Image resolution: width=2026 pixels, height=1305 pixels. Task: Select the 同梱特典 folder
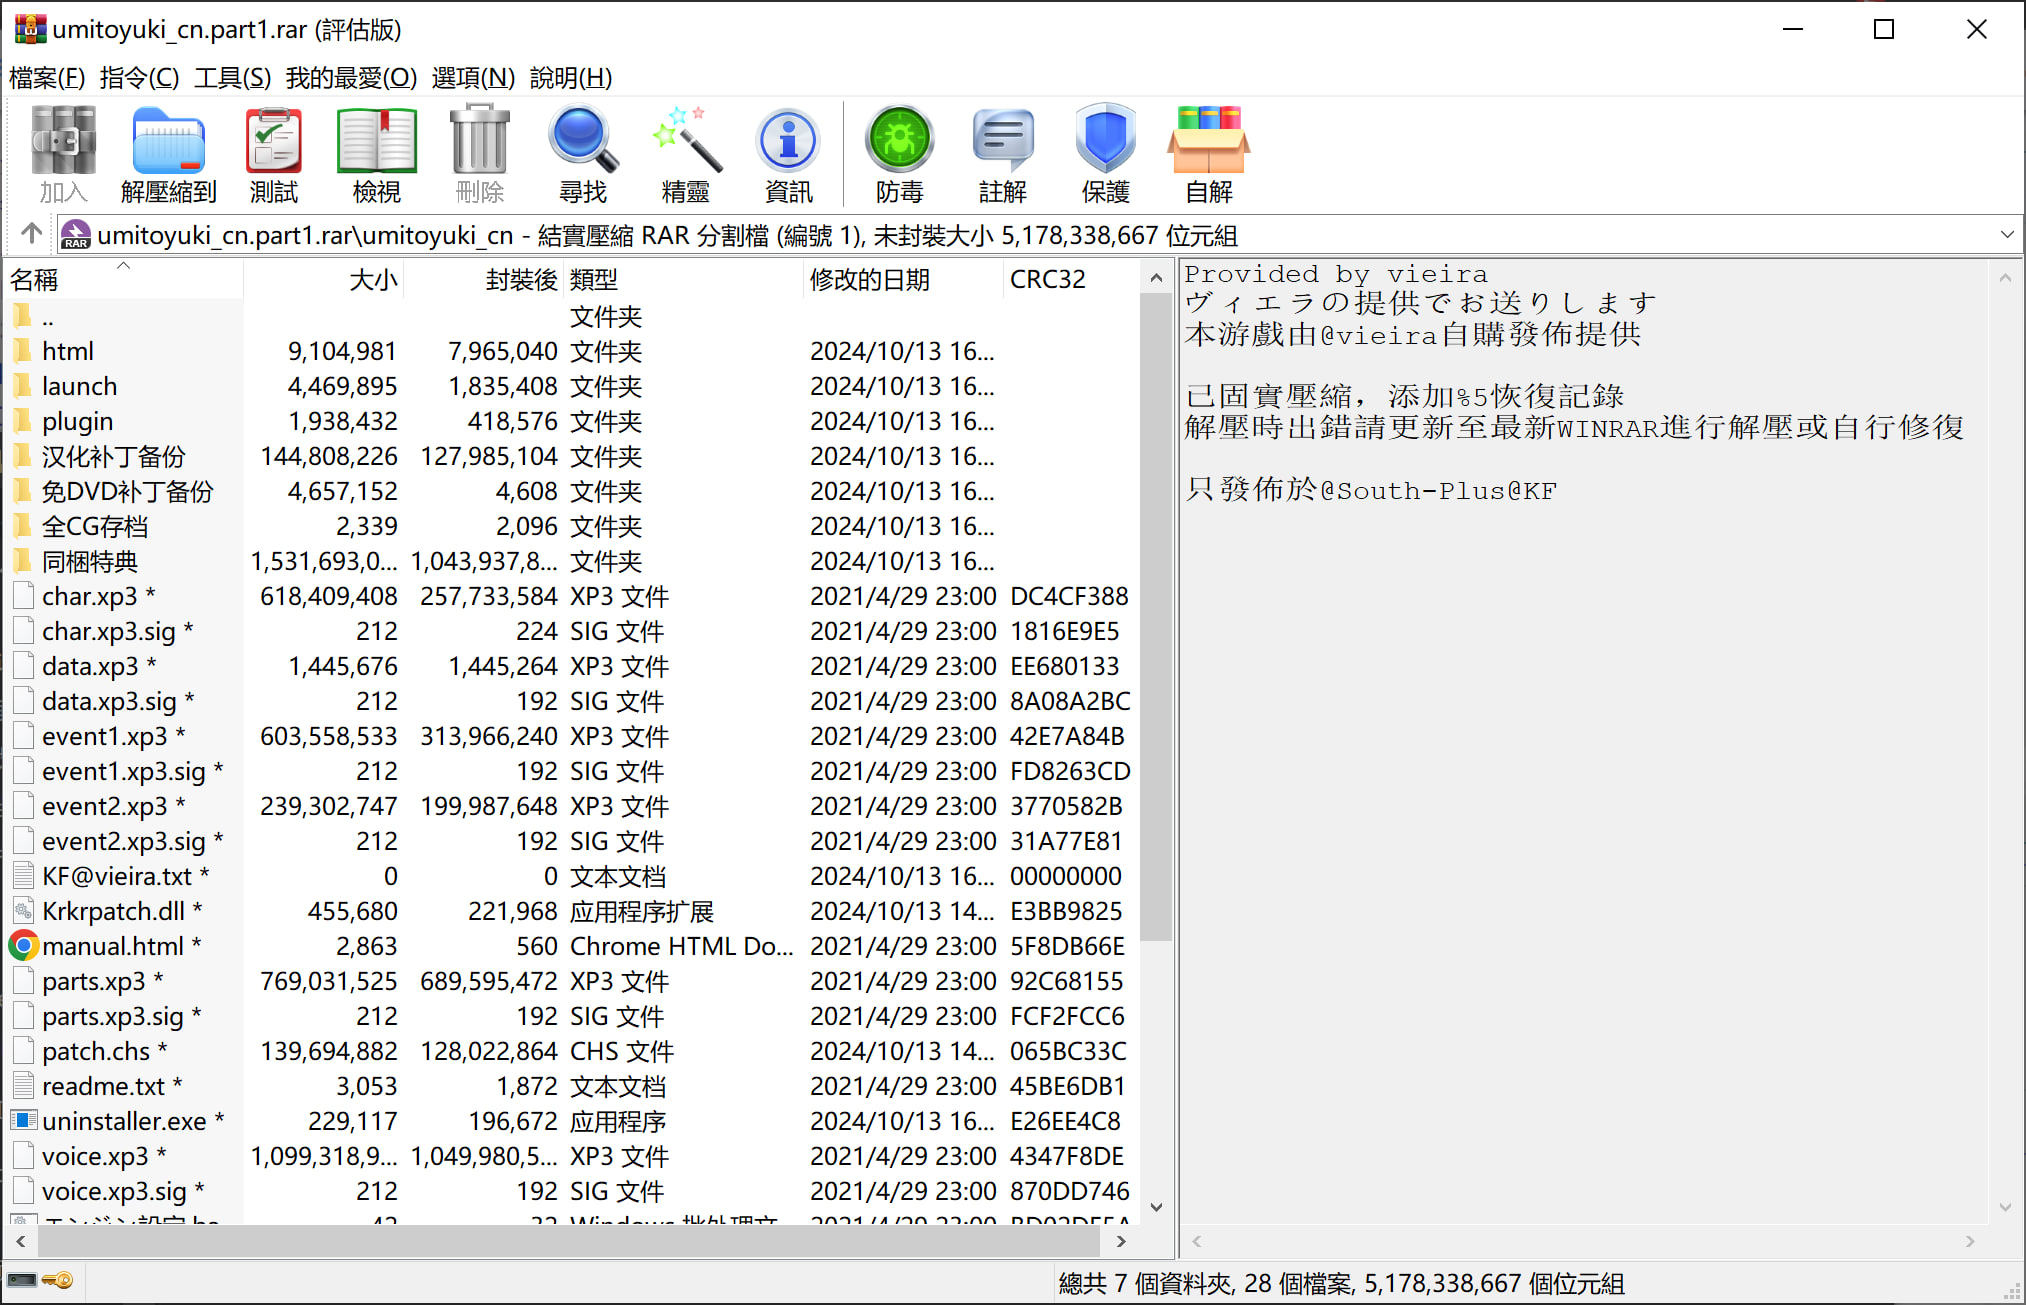(89, 562)
